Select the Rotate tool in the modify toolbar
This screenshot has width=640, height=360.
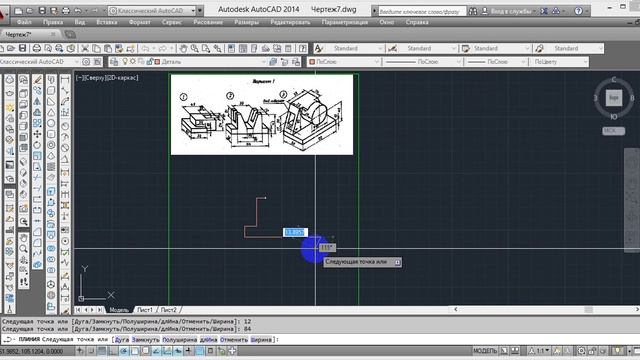click(37, 145)
